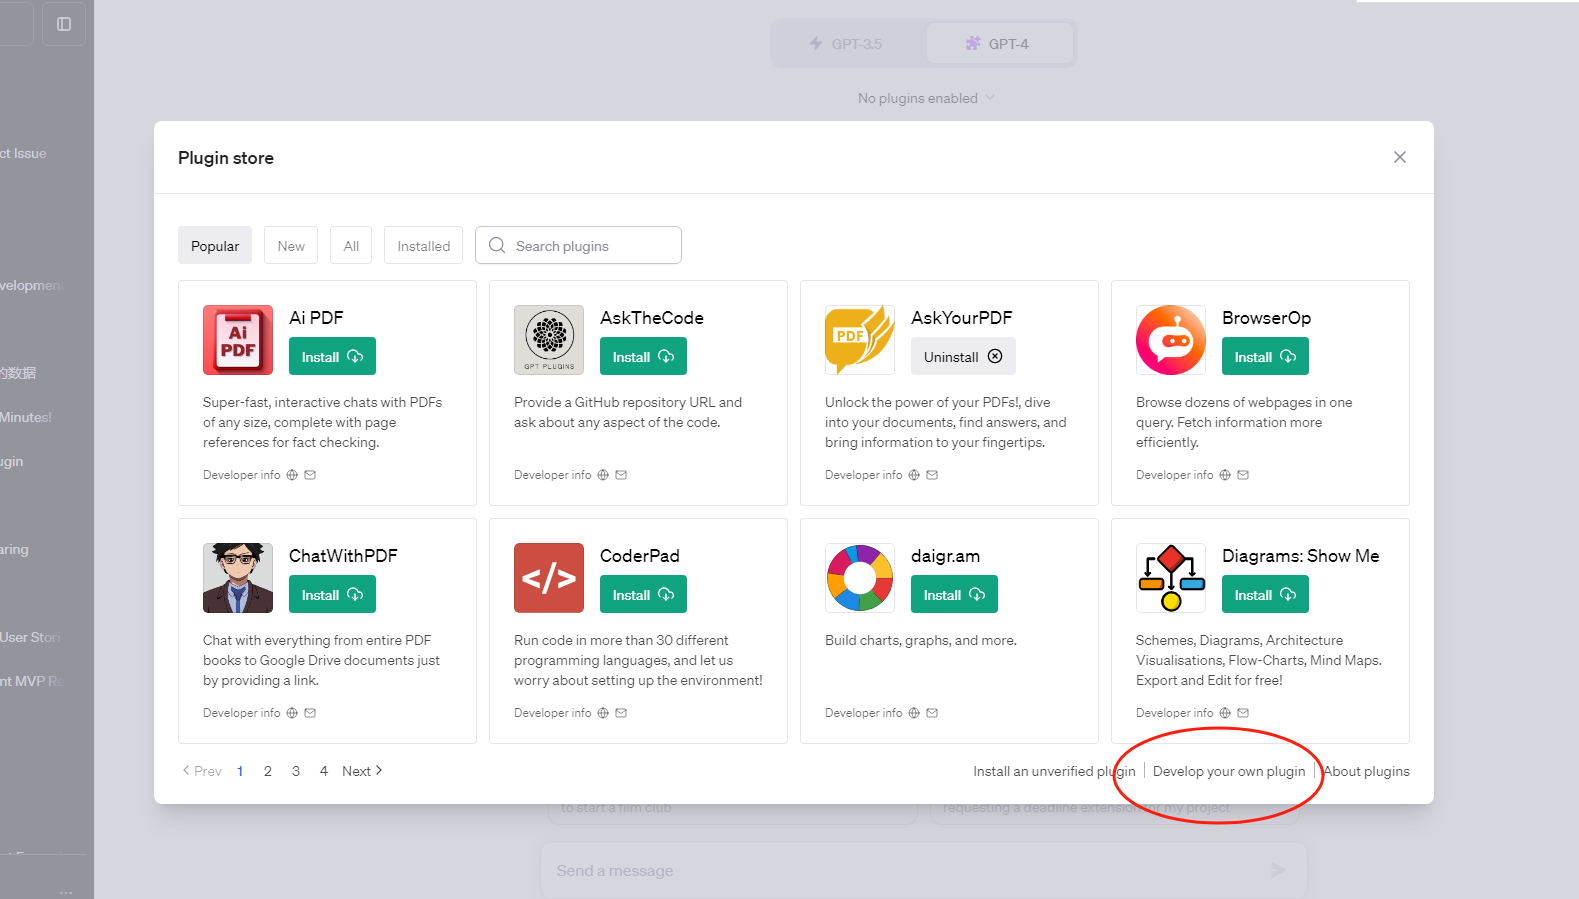Open Develop your own plugin link
Screen dimensions: 1579x899
tap(1229, 771)
